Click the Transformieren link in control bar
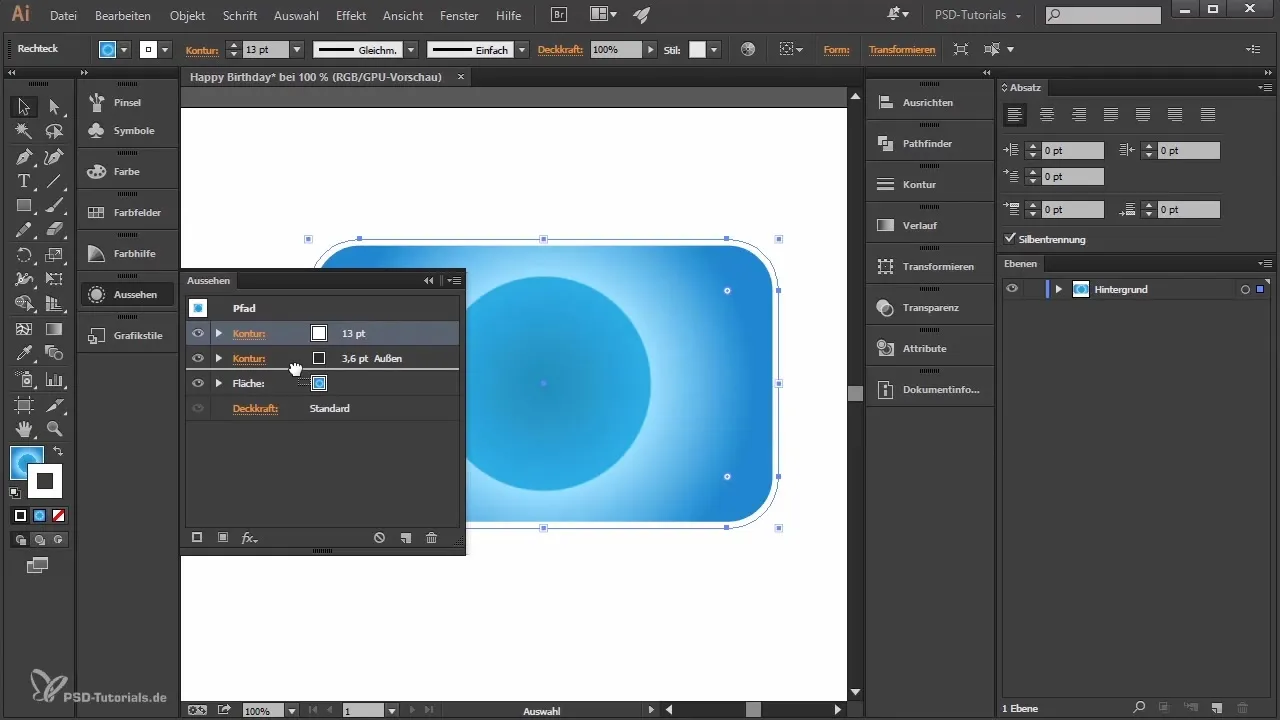This screenshot has width=1280, height=720. 902,50
